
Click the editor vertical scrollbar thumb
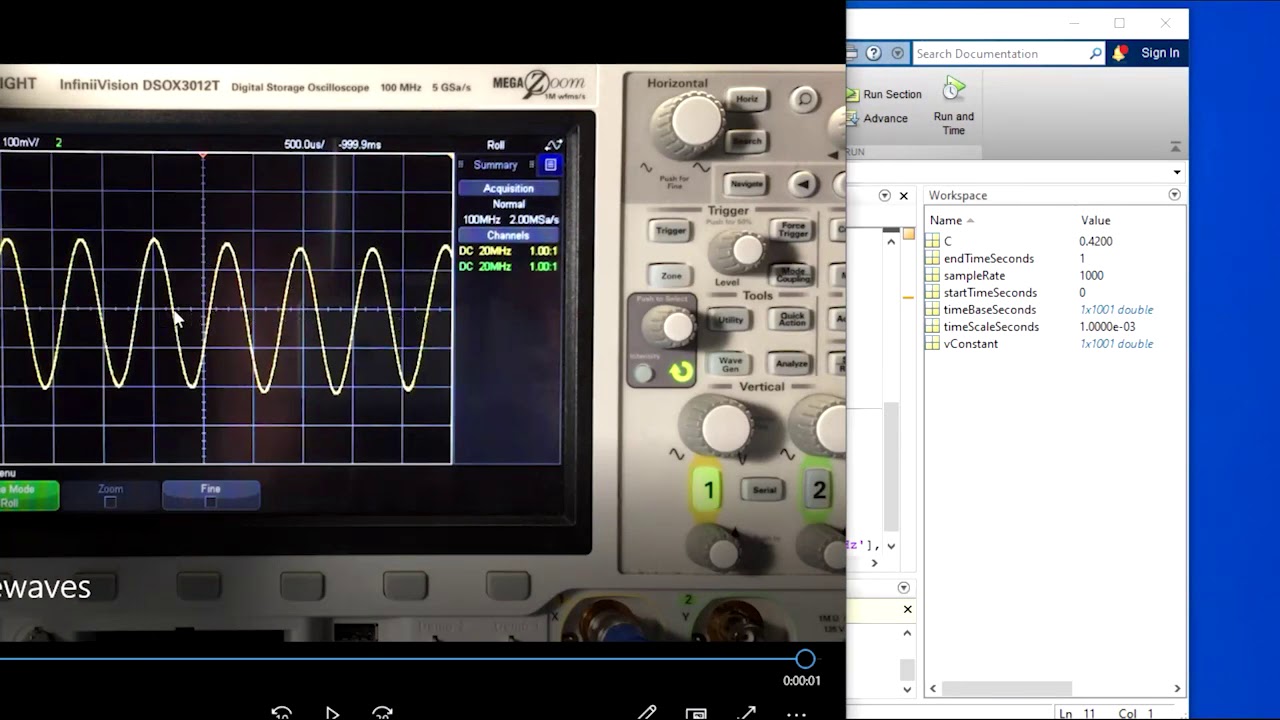coord(890,465)
